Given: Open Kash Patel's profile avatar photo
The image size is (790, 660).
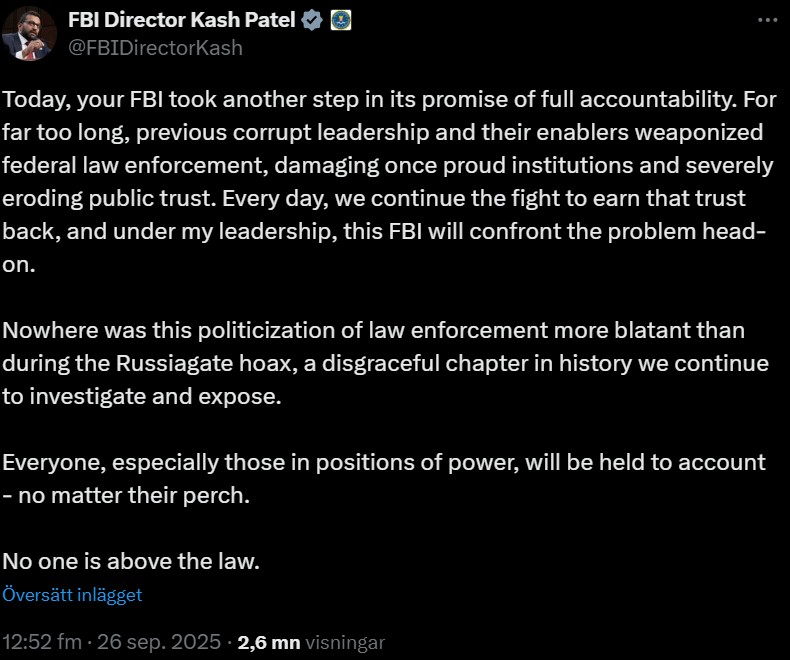Looking at the screenshot, I should point(29,34).
